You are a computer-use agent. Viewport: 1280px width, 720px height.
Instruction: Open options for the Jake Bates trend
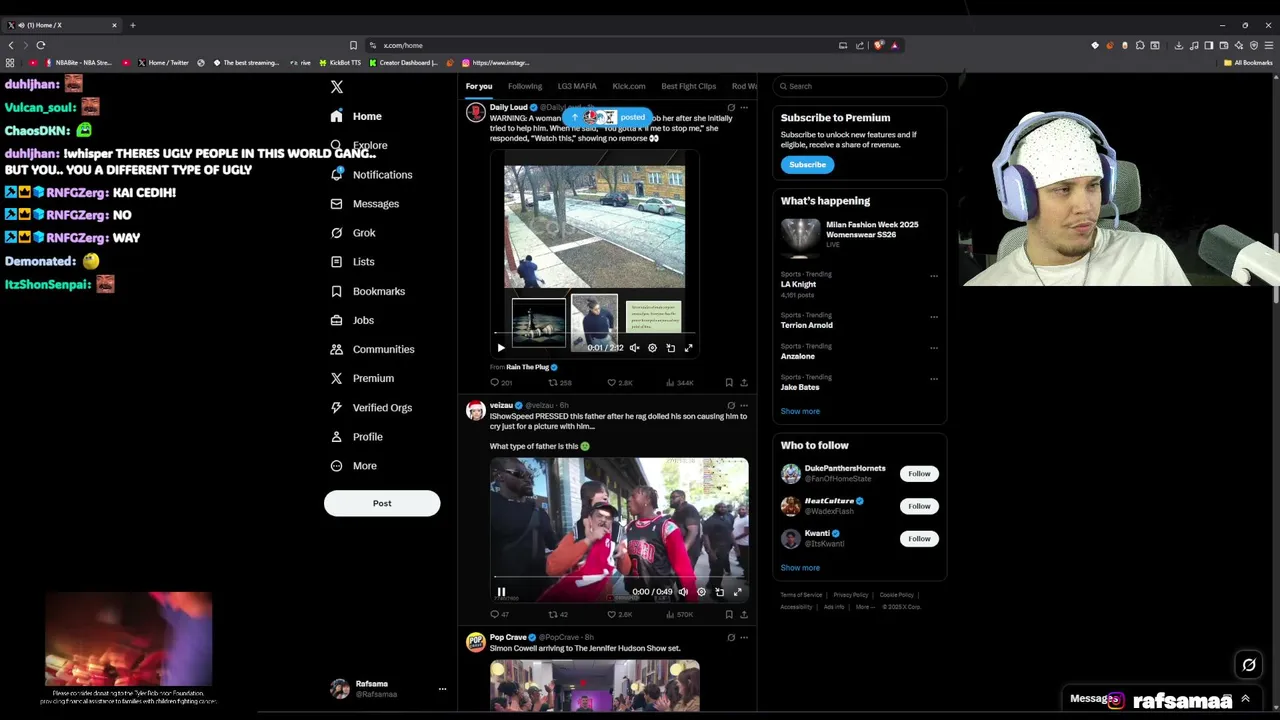(x=934, y=379)
